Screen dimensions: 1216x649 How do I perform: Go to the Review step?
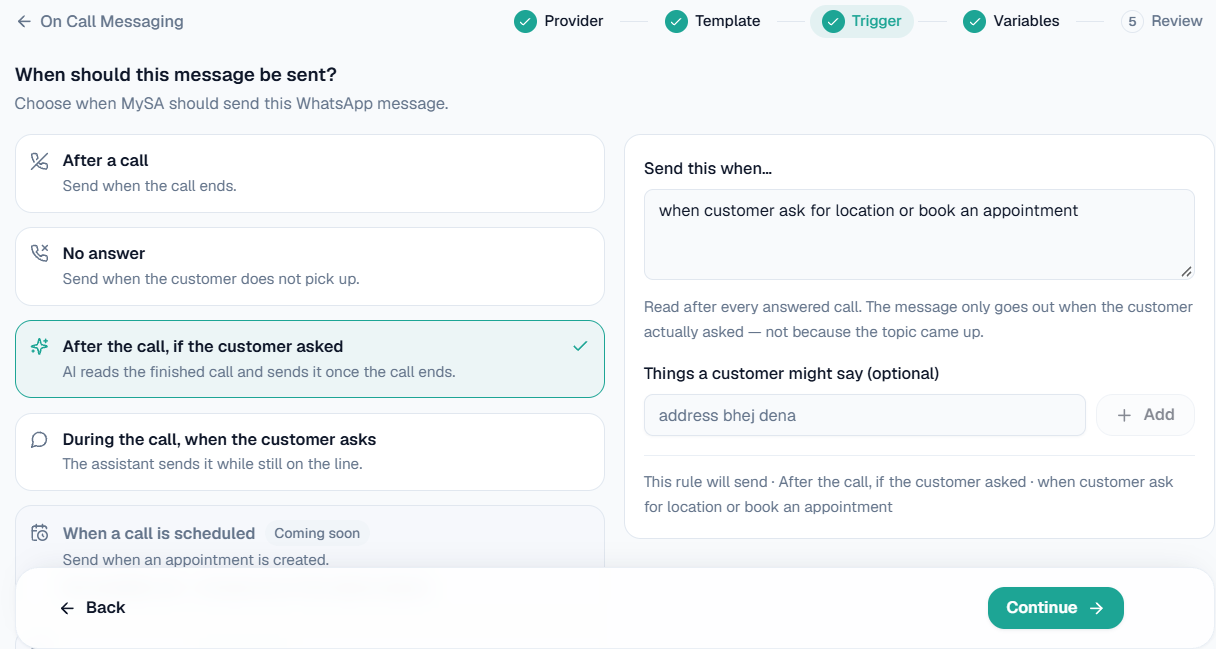point(1162,21)
